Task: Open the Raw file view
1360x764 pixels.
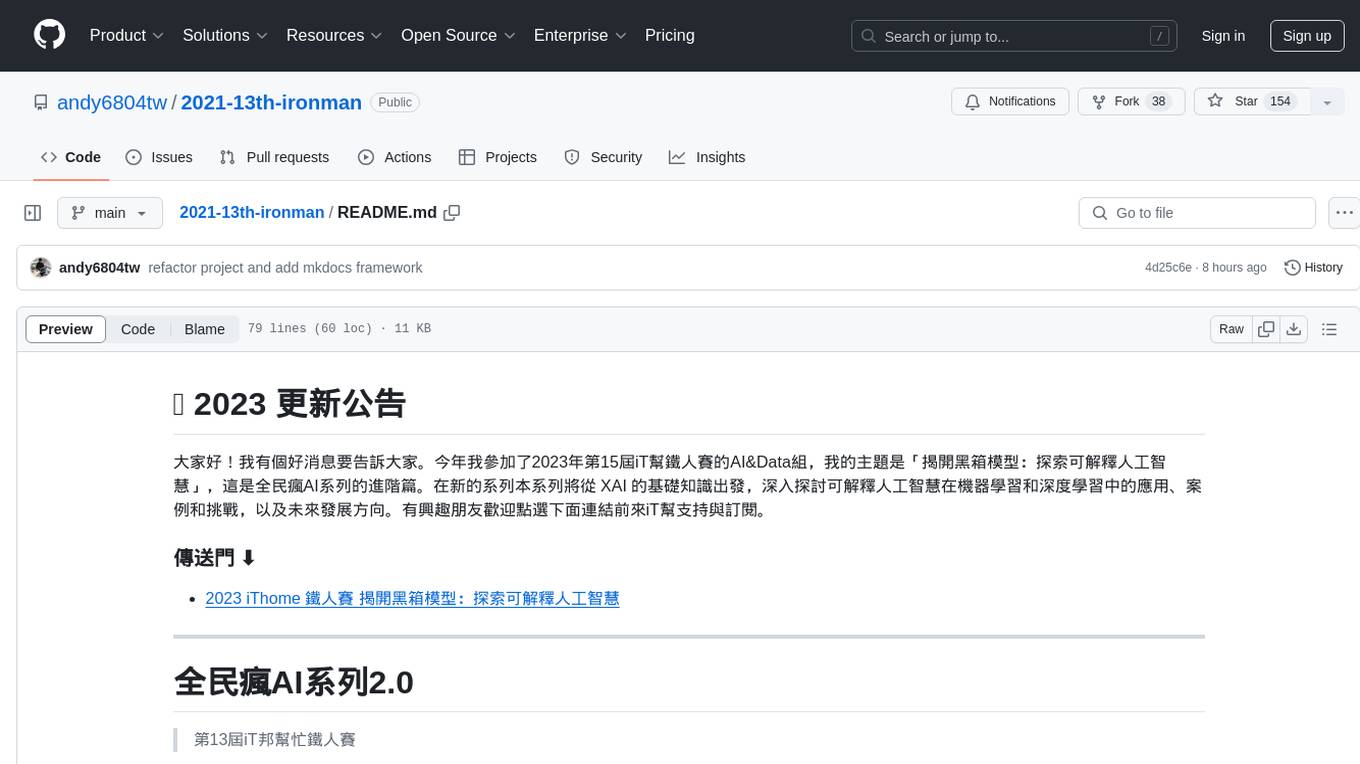Action: [x=1231, y=329]
